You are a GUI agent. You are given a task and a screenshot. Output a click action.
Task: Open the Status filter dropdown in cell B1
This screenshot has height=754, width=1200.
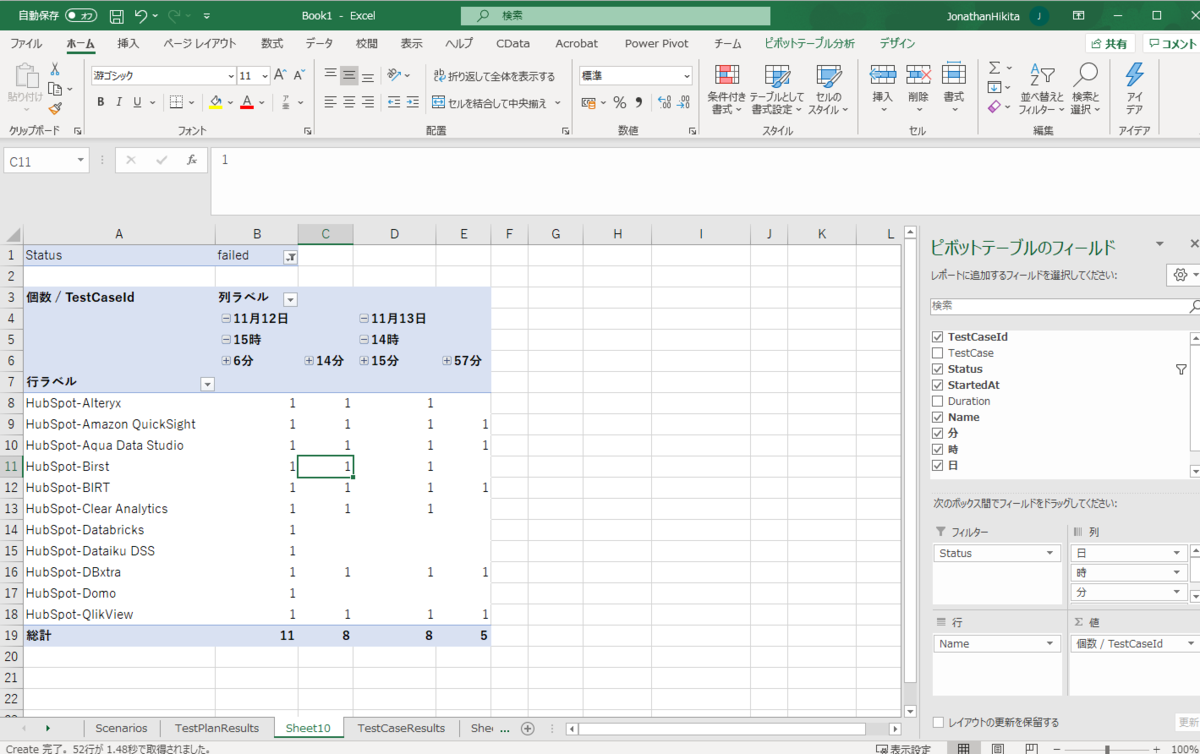pos(290,256)
